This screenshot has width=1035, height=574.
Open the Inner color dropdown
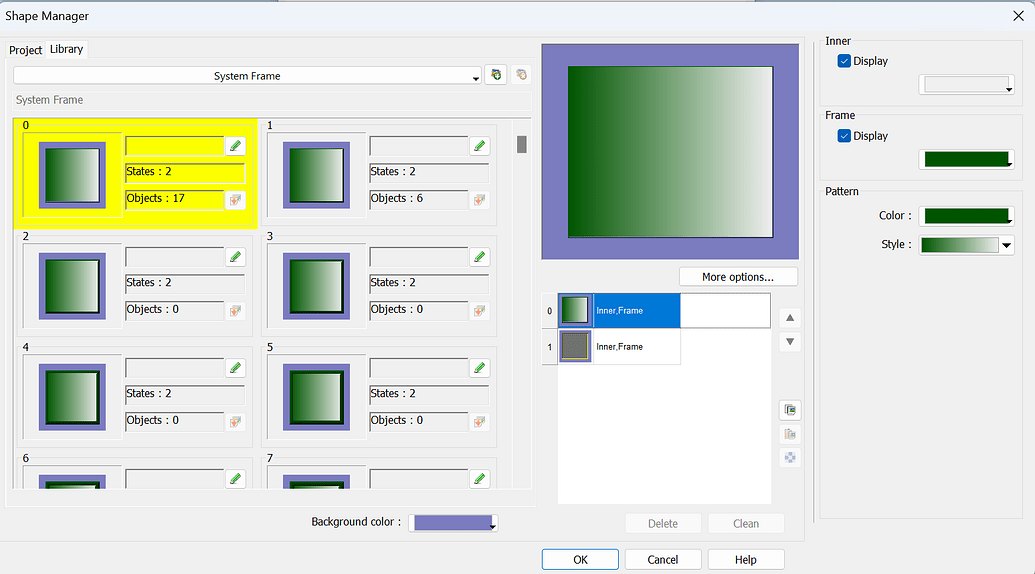(x=966, y=84)
